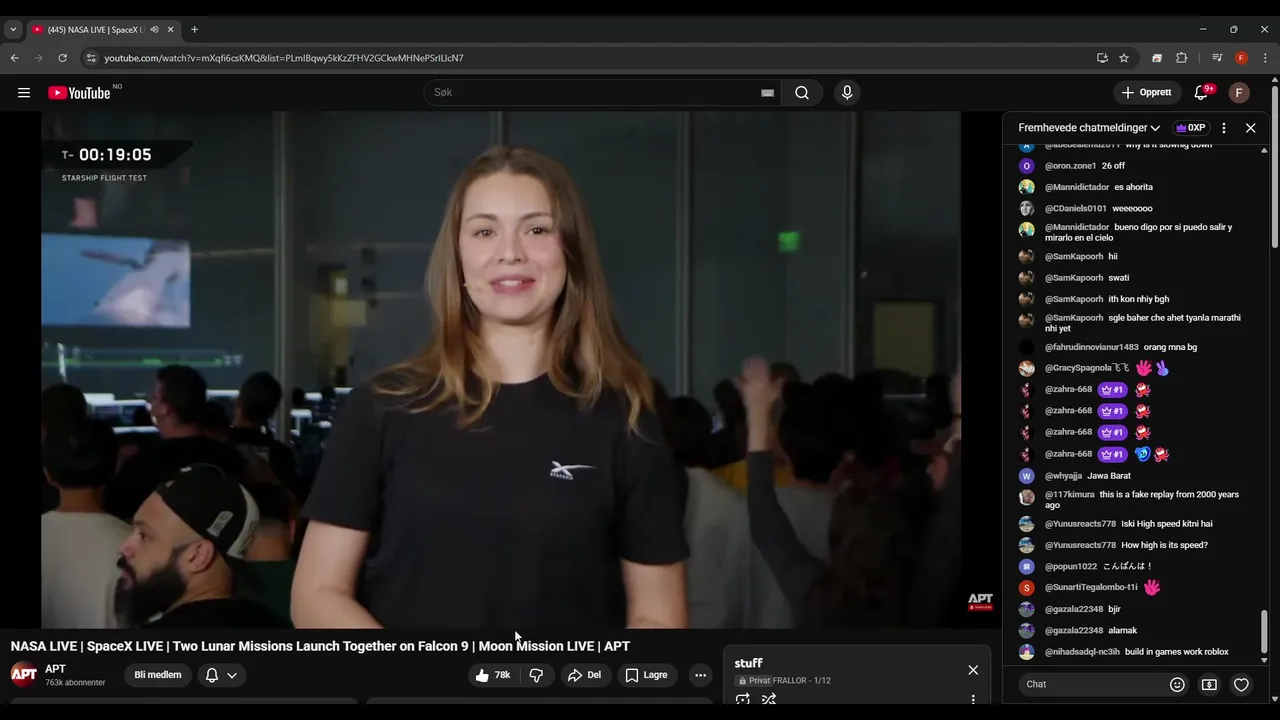The height and width of the screenshot is (720, 1280).
Task: View site information icon in address bar
Action: pos(91,58)
